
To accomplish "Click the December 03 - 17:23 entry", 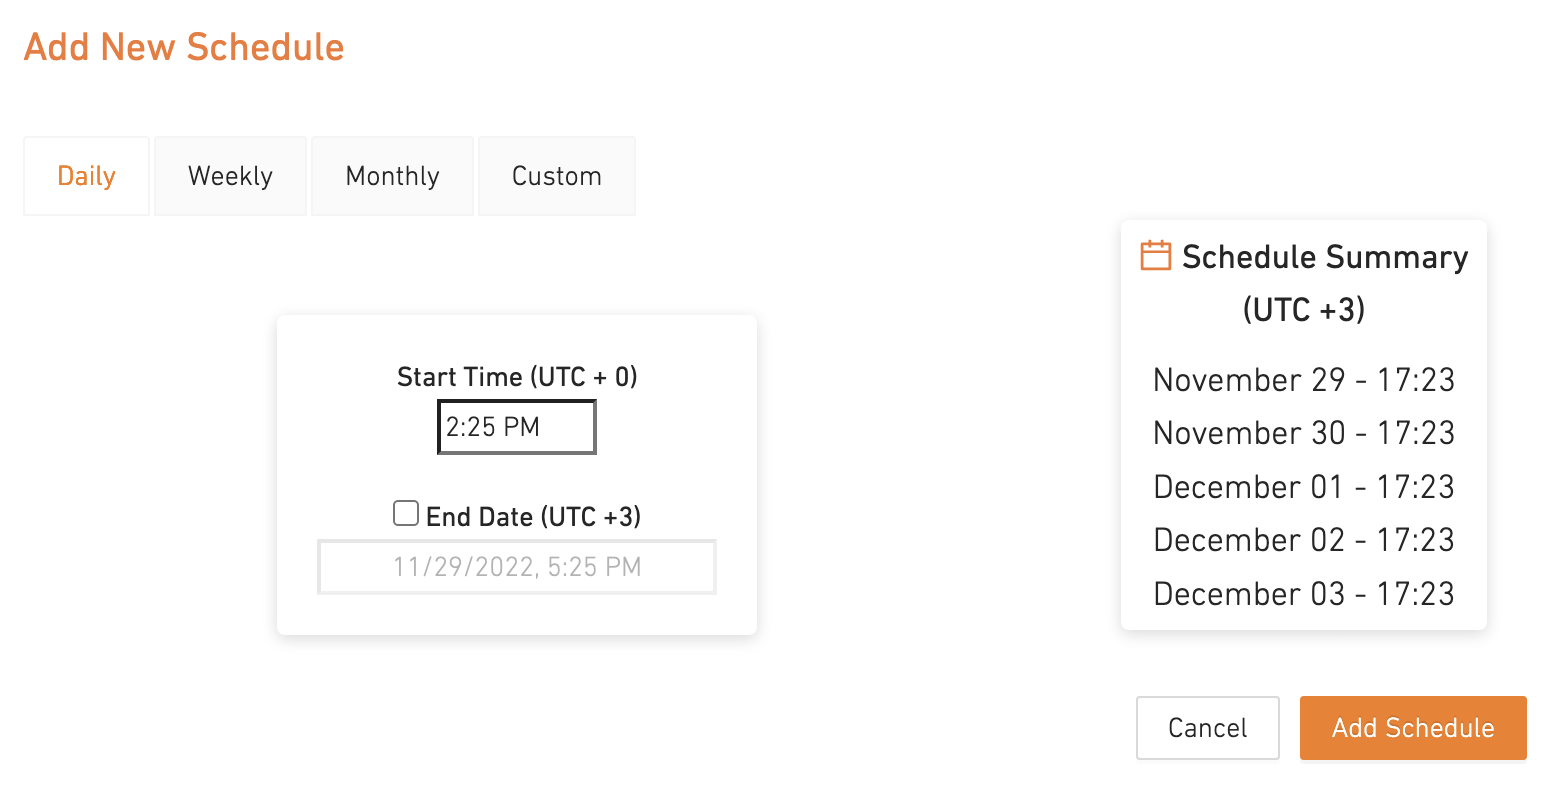I will [1303, 594].
